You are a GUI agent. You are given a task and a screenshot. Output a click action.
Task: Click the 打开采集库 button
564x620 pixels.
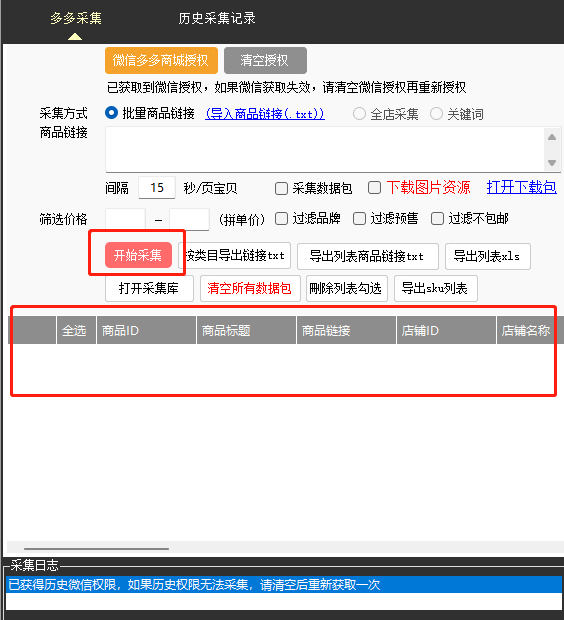pyautogui.click(x=149, y=288)
